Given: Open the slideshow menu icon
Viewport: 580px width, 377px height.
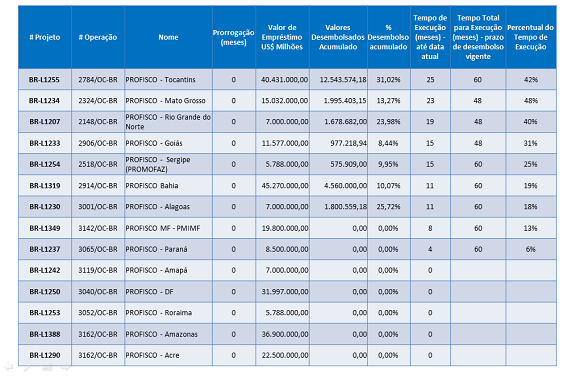Looking at the screenshot, I should 47,367.
